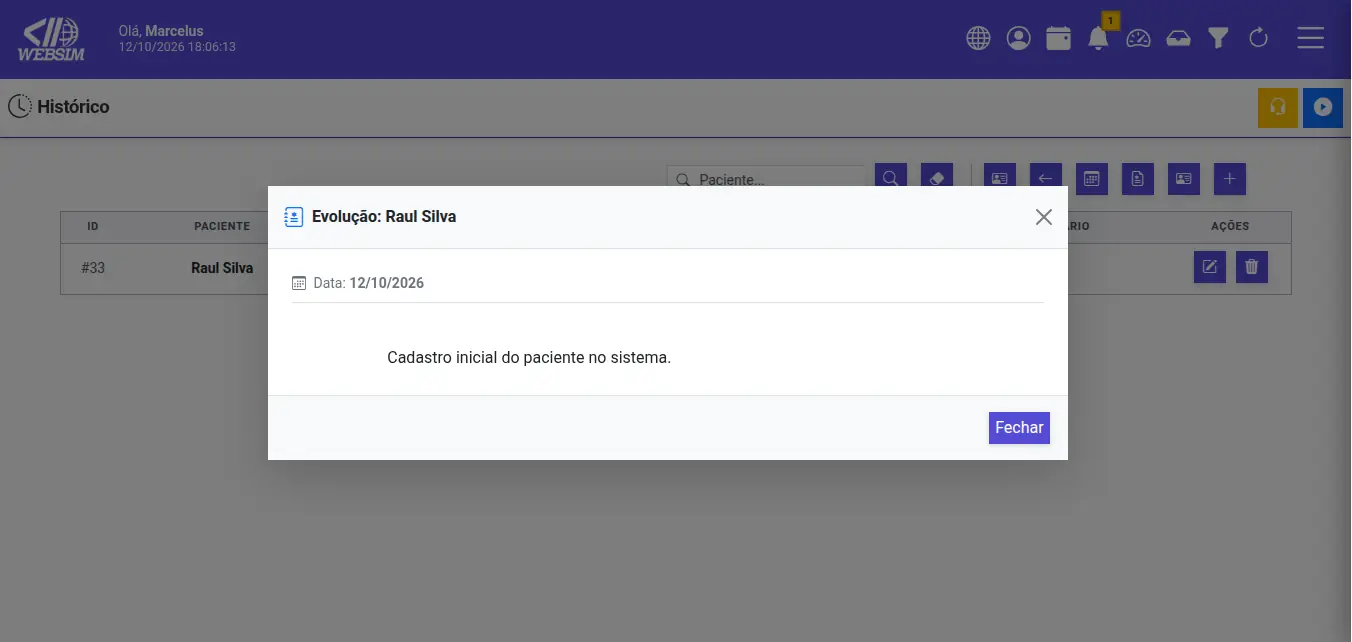Click the PACIENTE column header
Viewport: 1352px width, 642px height.
[222, 226]
